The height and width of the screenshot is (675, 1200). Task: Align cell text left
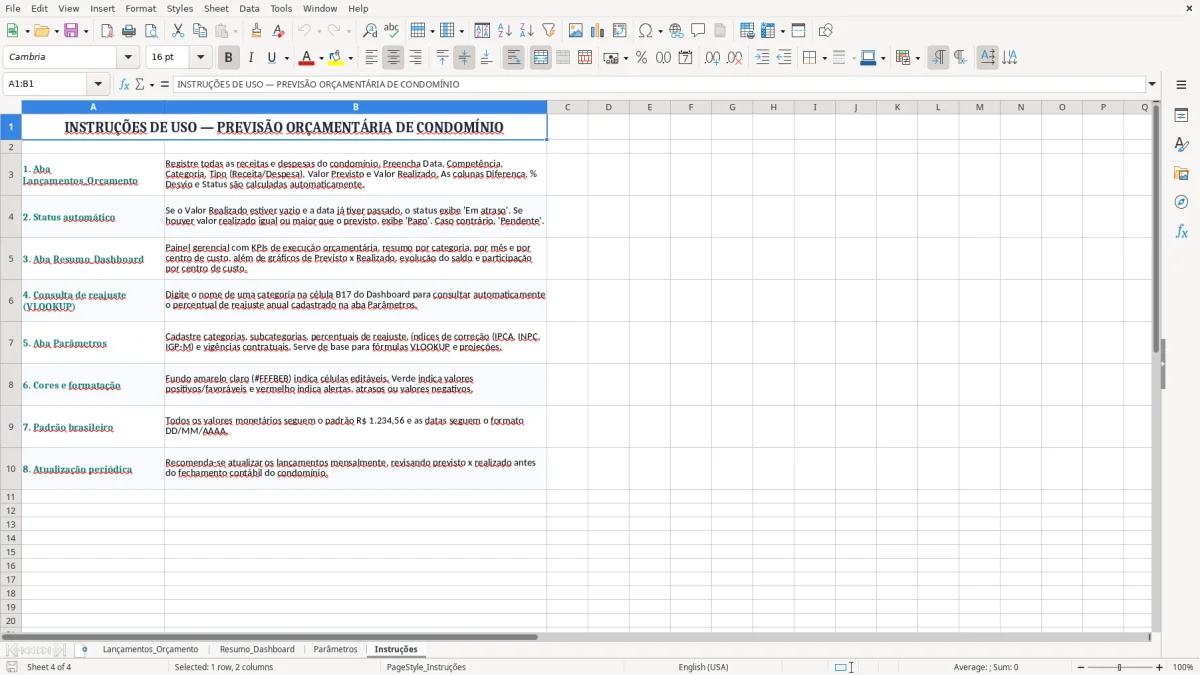point(371,58)
